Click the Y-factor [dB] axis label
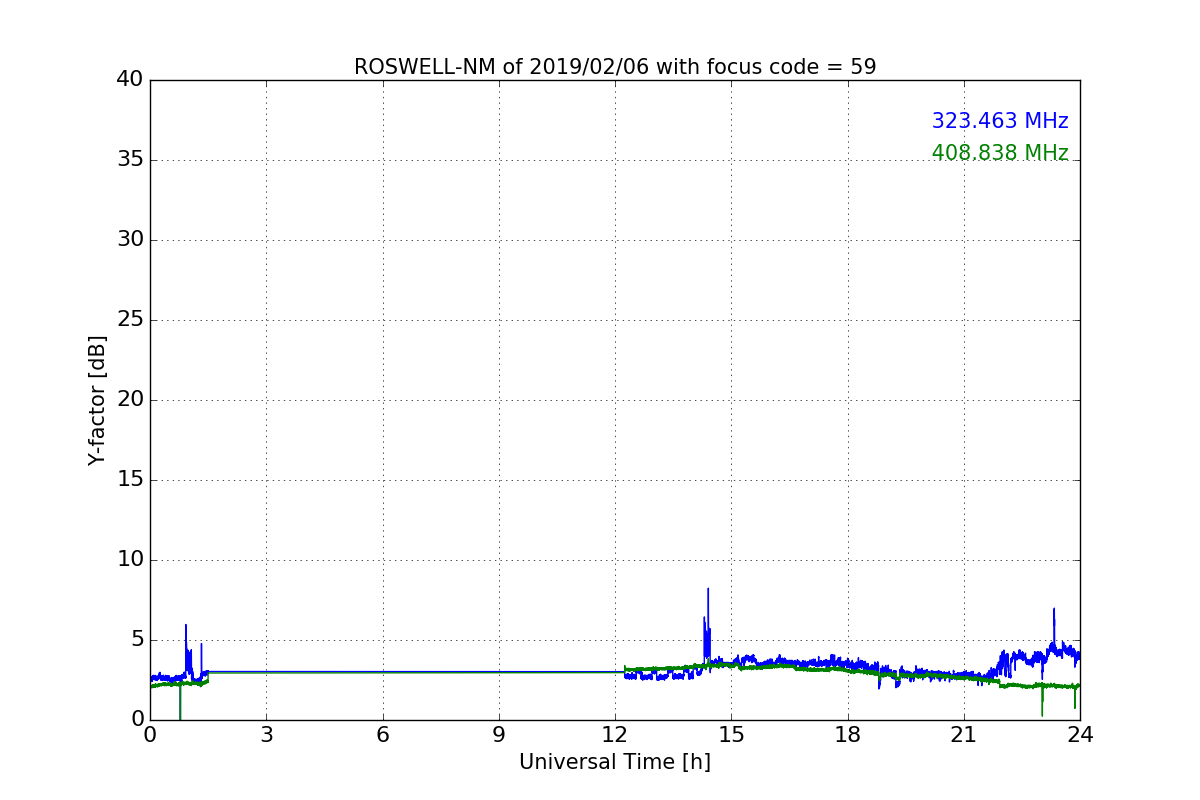This screenshot has height=800, width=1200. (97, 400)
